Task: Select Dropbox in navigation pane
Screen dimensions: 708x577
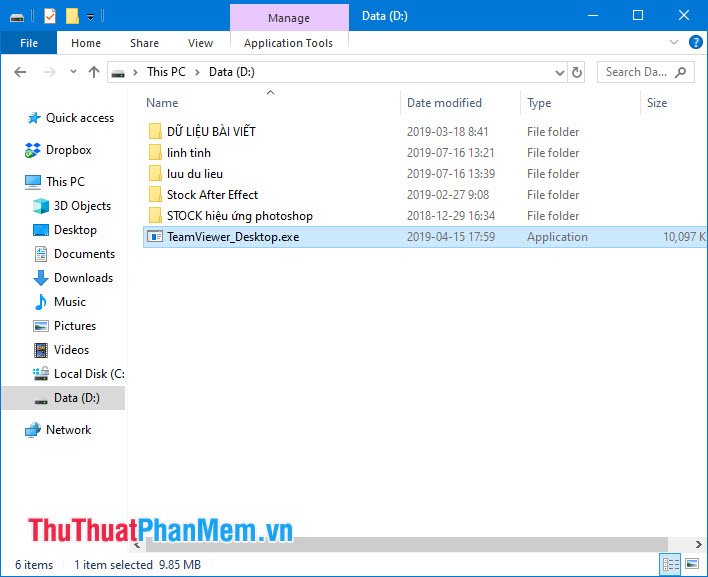Action: (58, 150)
